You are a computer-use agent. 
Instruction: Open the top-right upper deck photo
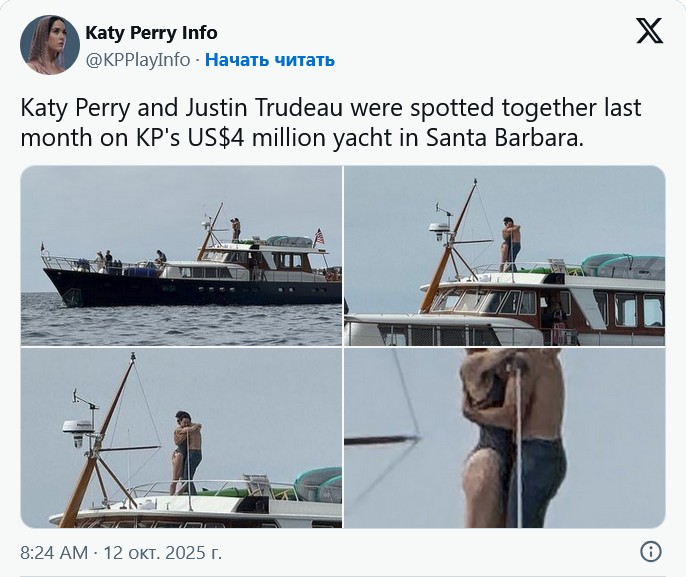[505, 256]
